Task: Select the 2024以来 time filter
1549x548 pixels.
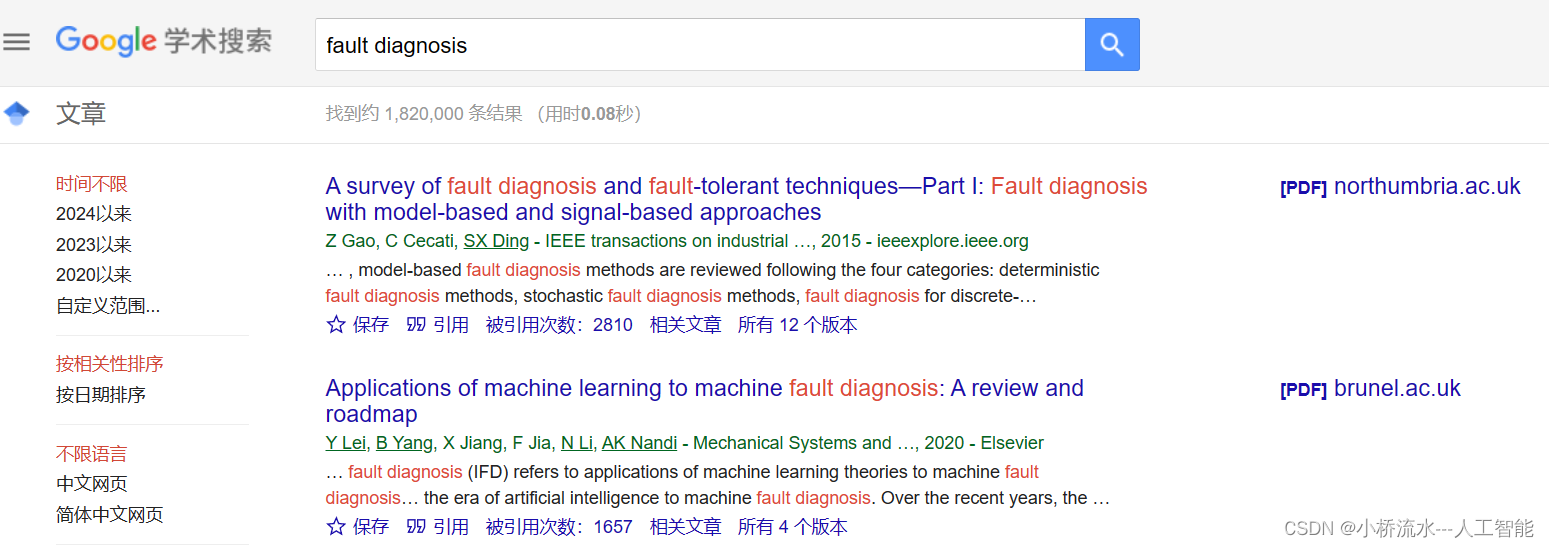Action: 94,214
